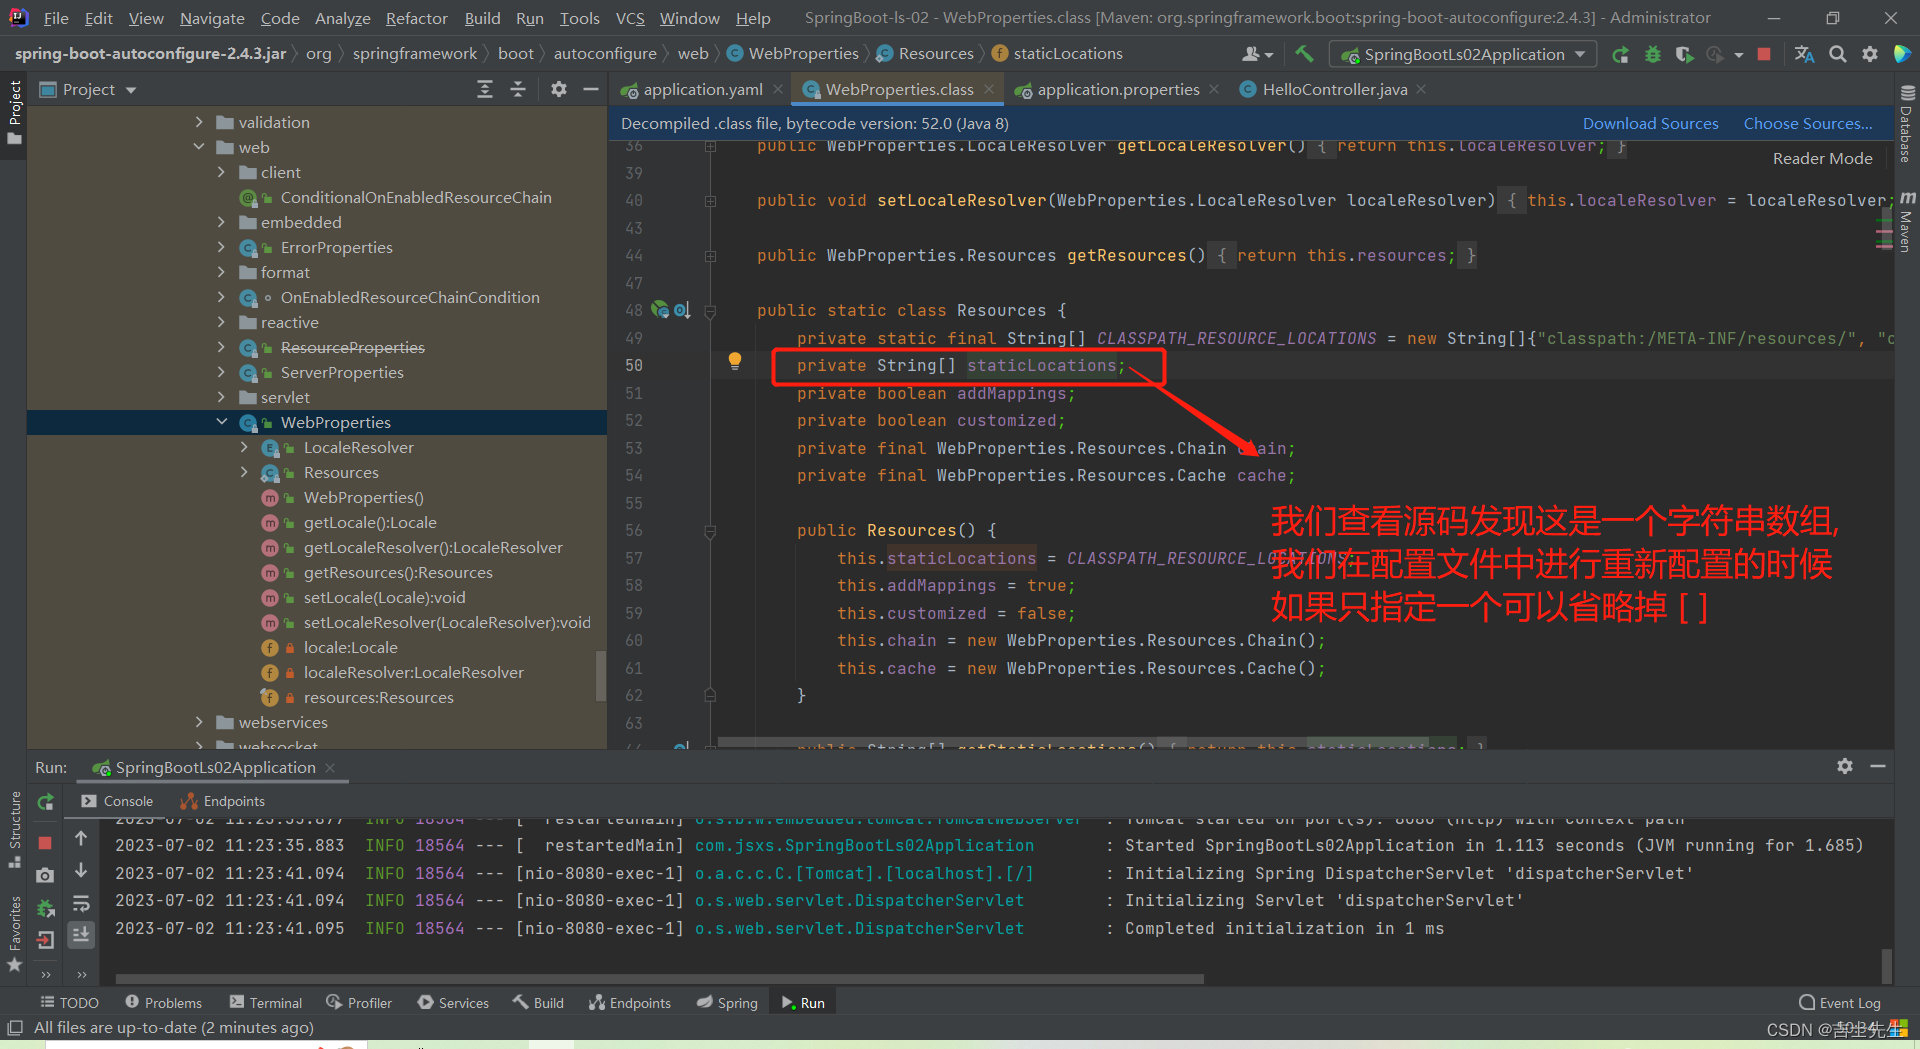Screen dimensions: 1920x1049
Task: Click Collapse All icon in Project panel
Action: coord(518,89)
